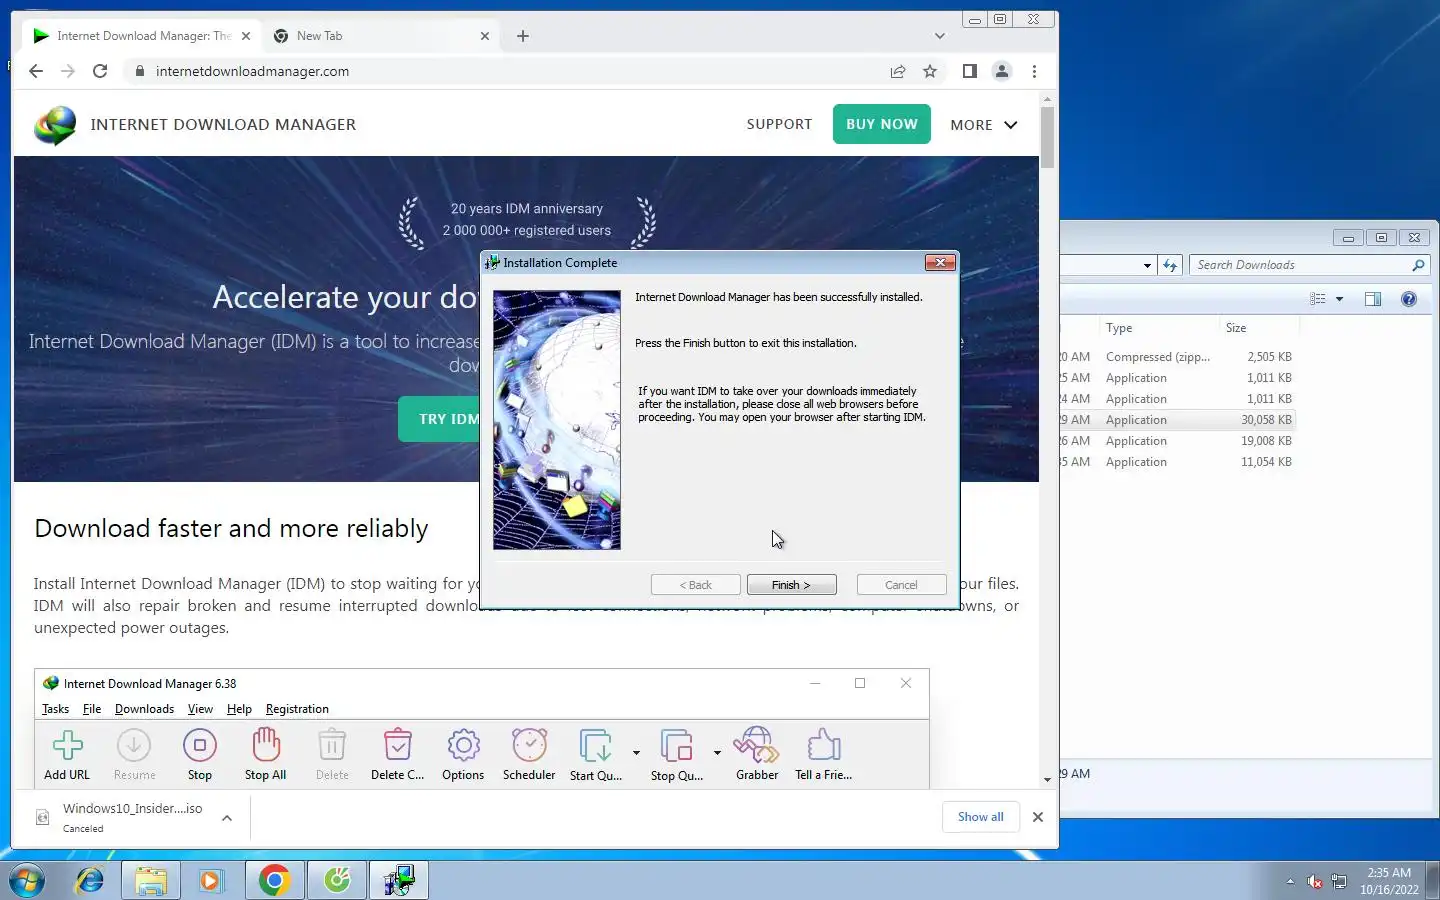Click Add URL icon in IDM screenshot
This screenshot has width=1440, height=900.
coord(67,755)
